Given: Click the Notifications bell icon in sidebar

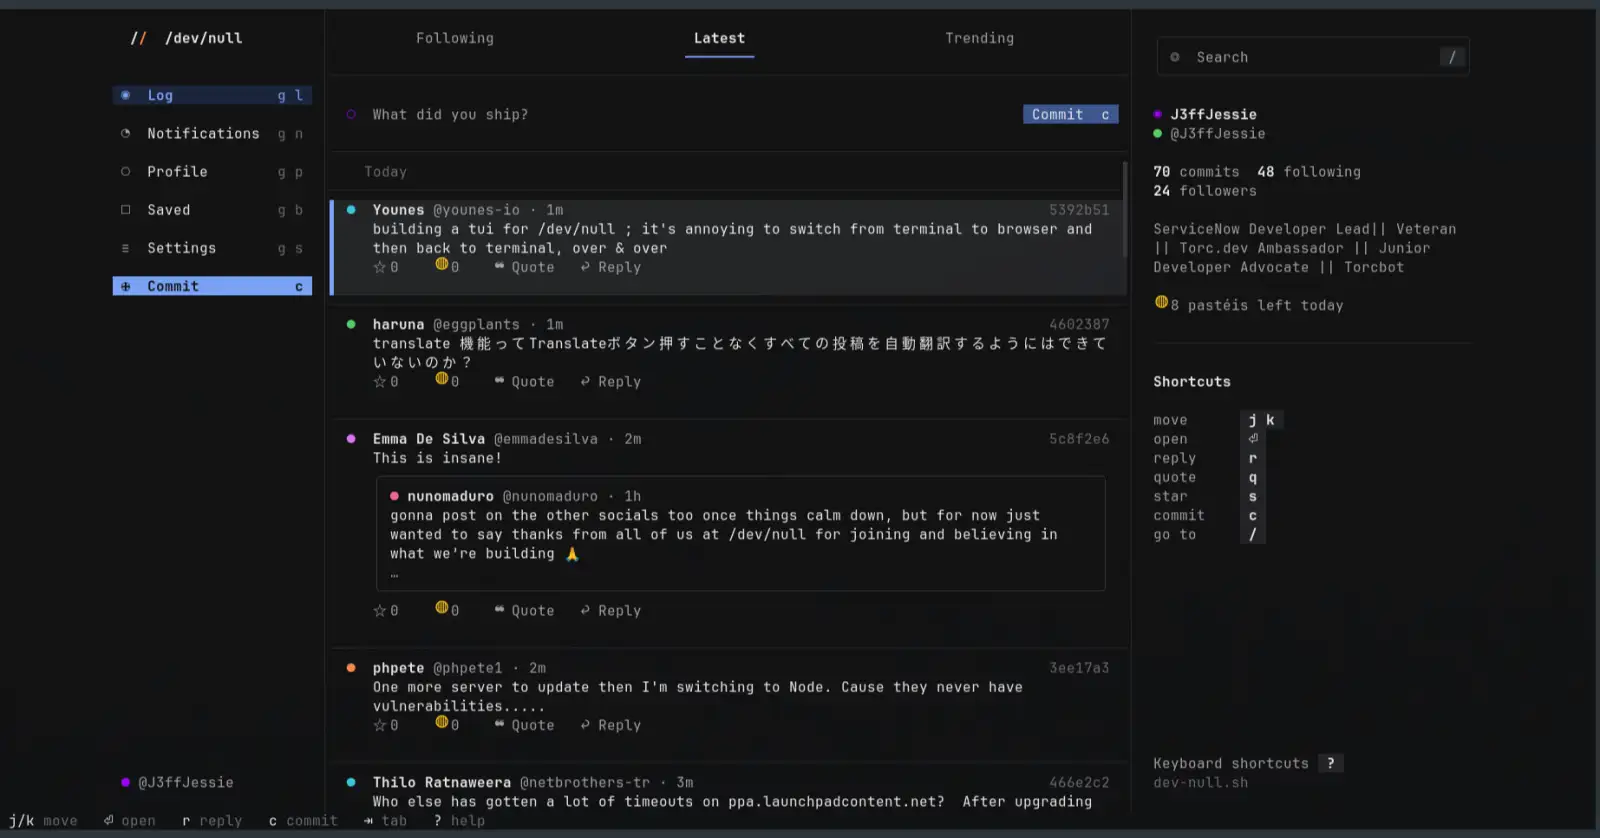Looking at the screenshot, I should pos(125,133).
